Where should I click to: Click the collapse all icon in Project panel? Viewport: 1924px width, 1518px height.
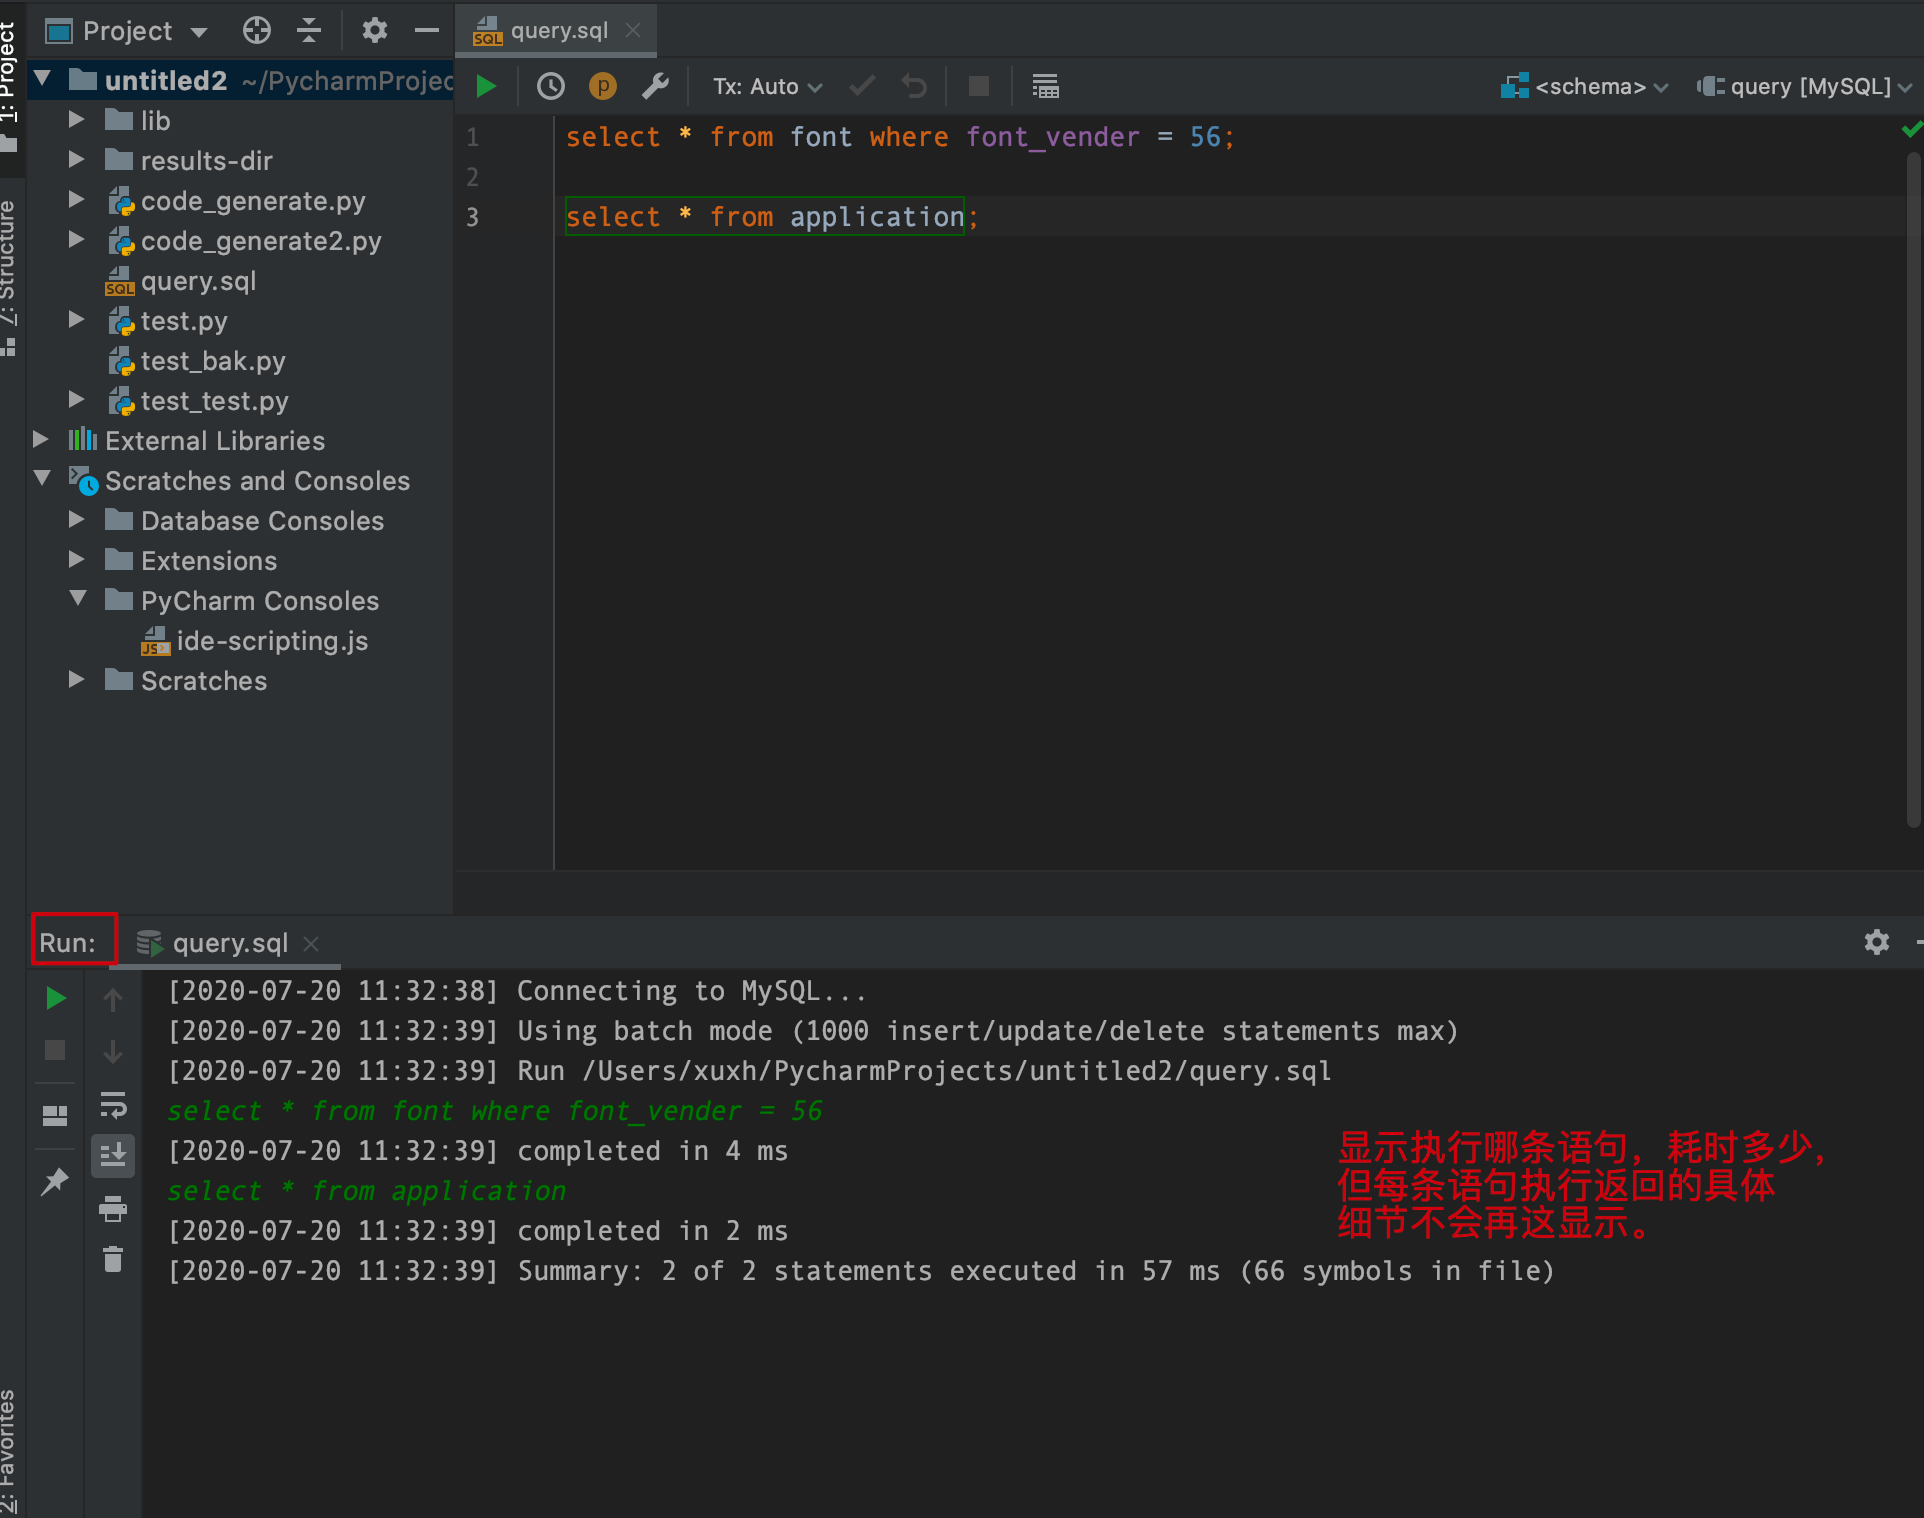pos(309,31)
